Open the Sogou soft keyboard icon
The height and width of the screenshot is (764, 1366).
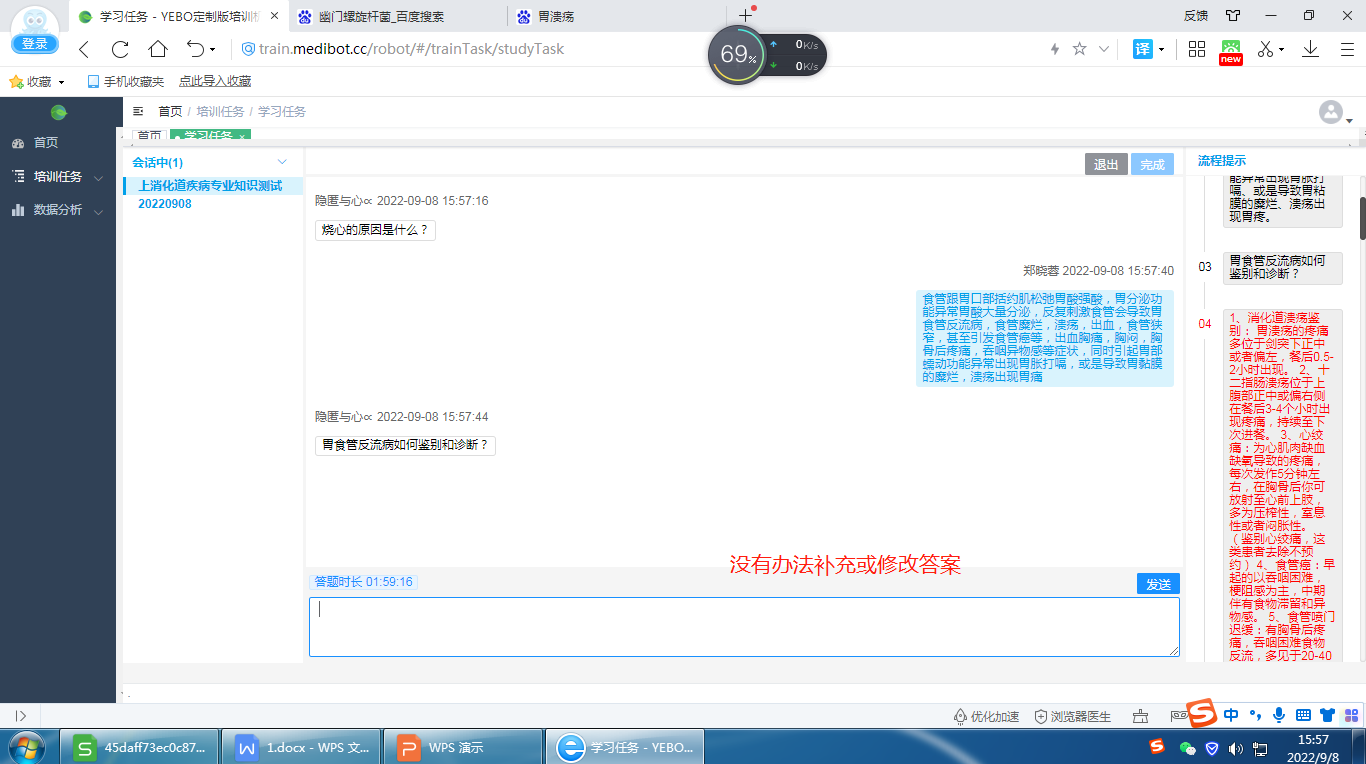pos(1303,714)
